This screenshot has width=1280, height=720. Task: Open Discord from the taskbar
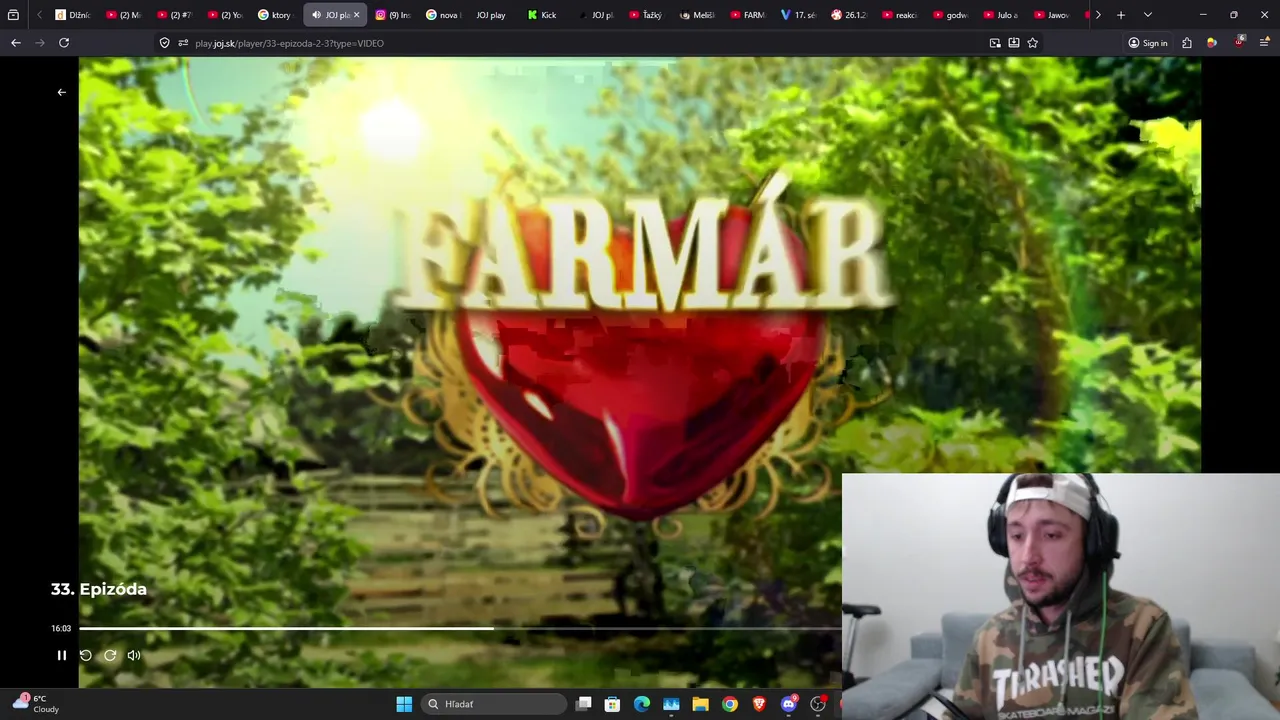[x=789, y=704]
